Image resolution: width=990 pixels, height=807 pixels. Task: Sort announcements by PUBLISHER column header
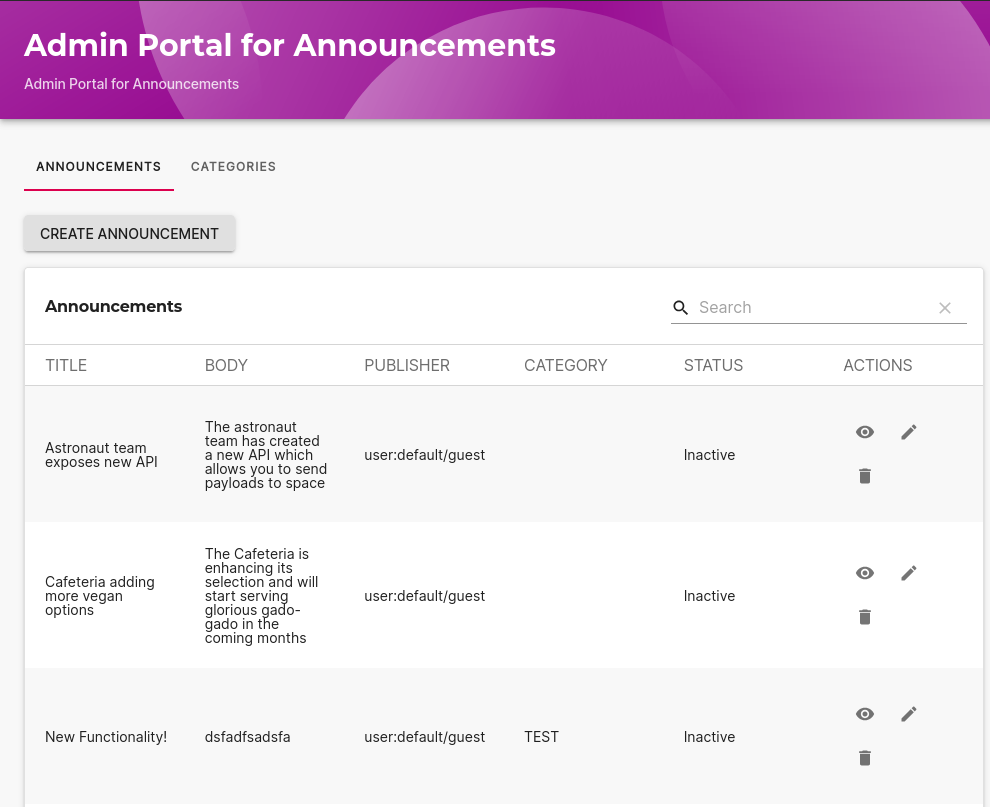tap(407, 365)
